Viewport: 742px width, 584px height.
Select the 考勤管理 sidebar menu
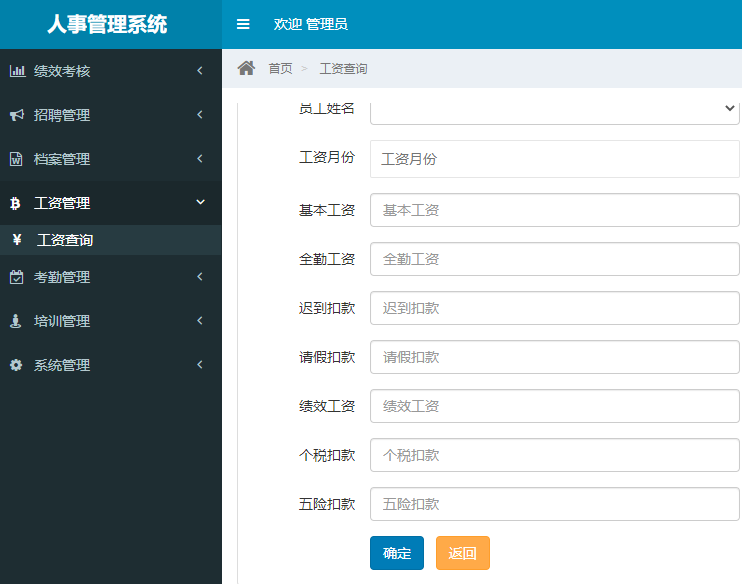[62, 277]
